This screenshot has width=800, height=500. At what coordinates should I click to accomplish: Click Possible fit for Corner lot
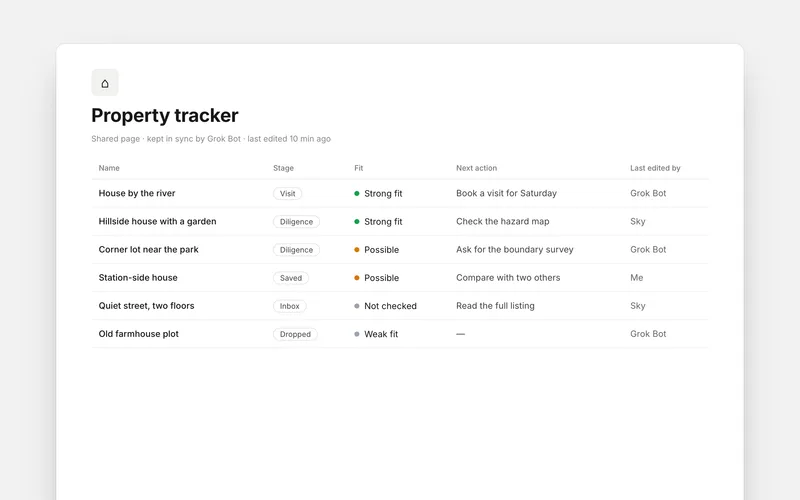[x=377, y=249]
